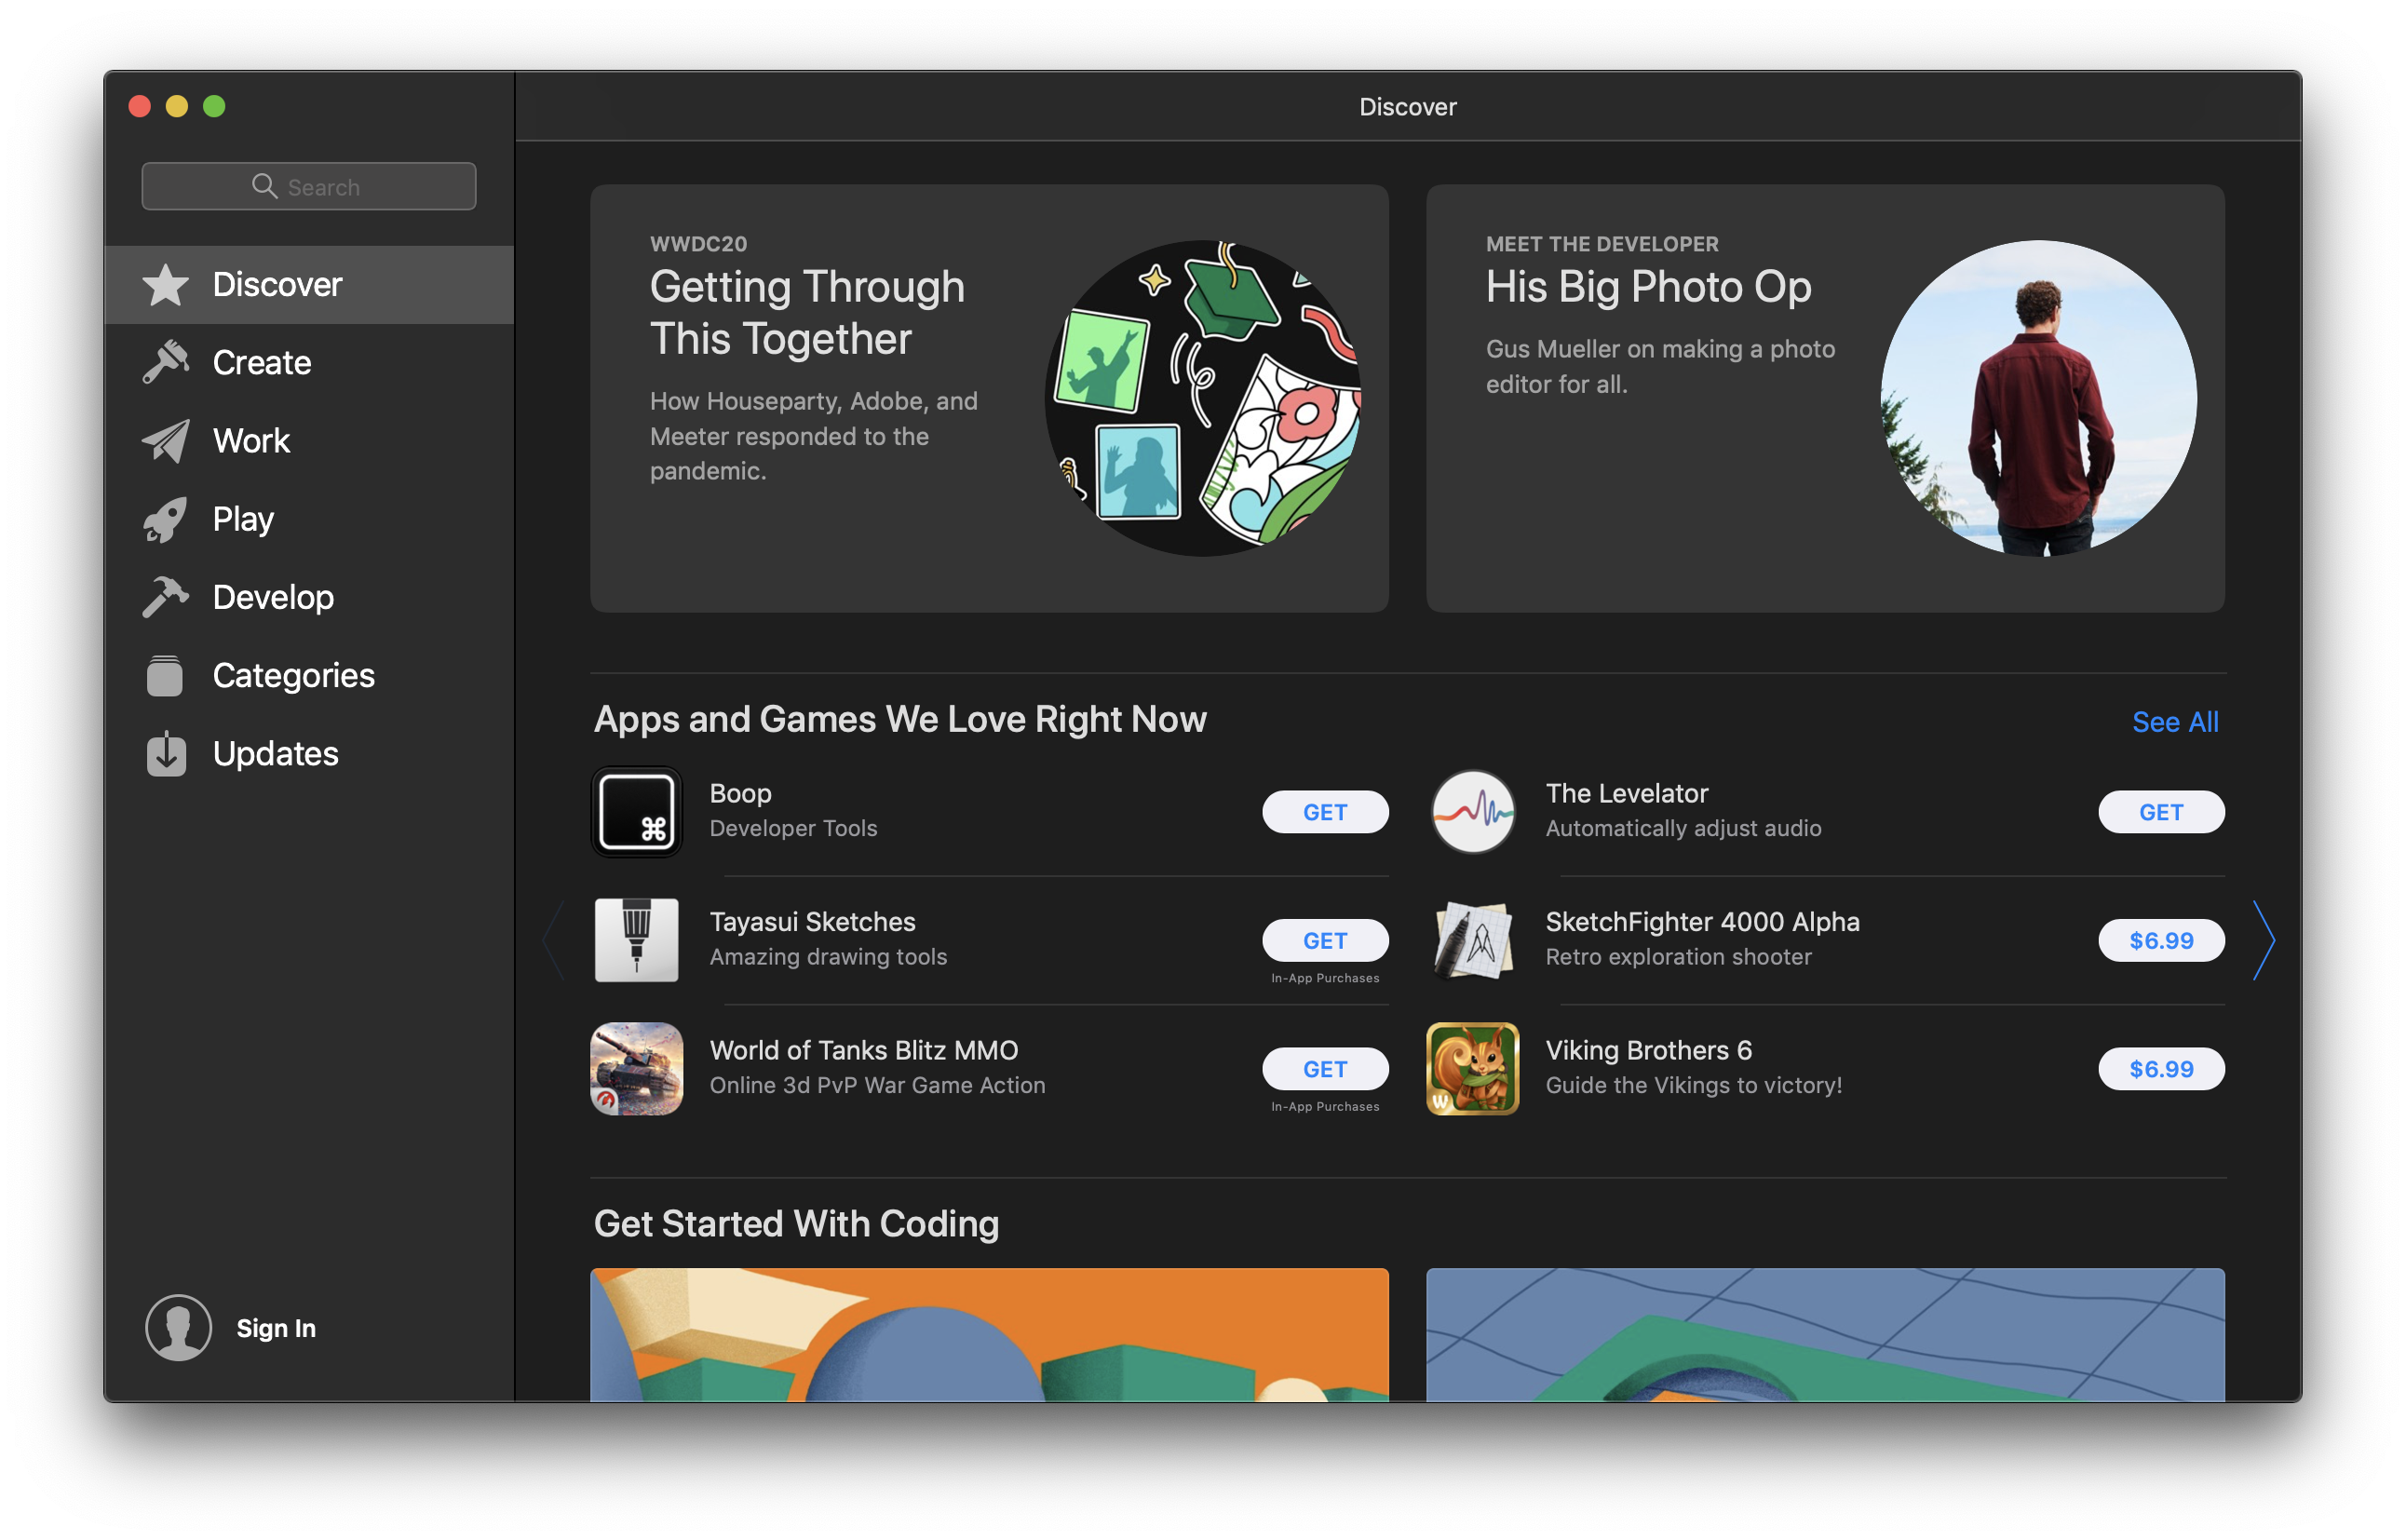Maximize the App Store with green button
The width and height of the screenshot is (2406, 1540).
[x=214, y=106]
